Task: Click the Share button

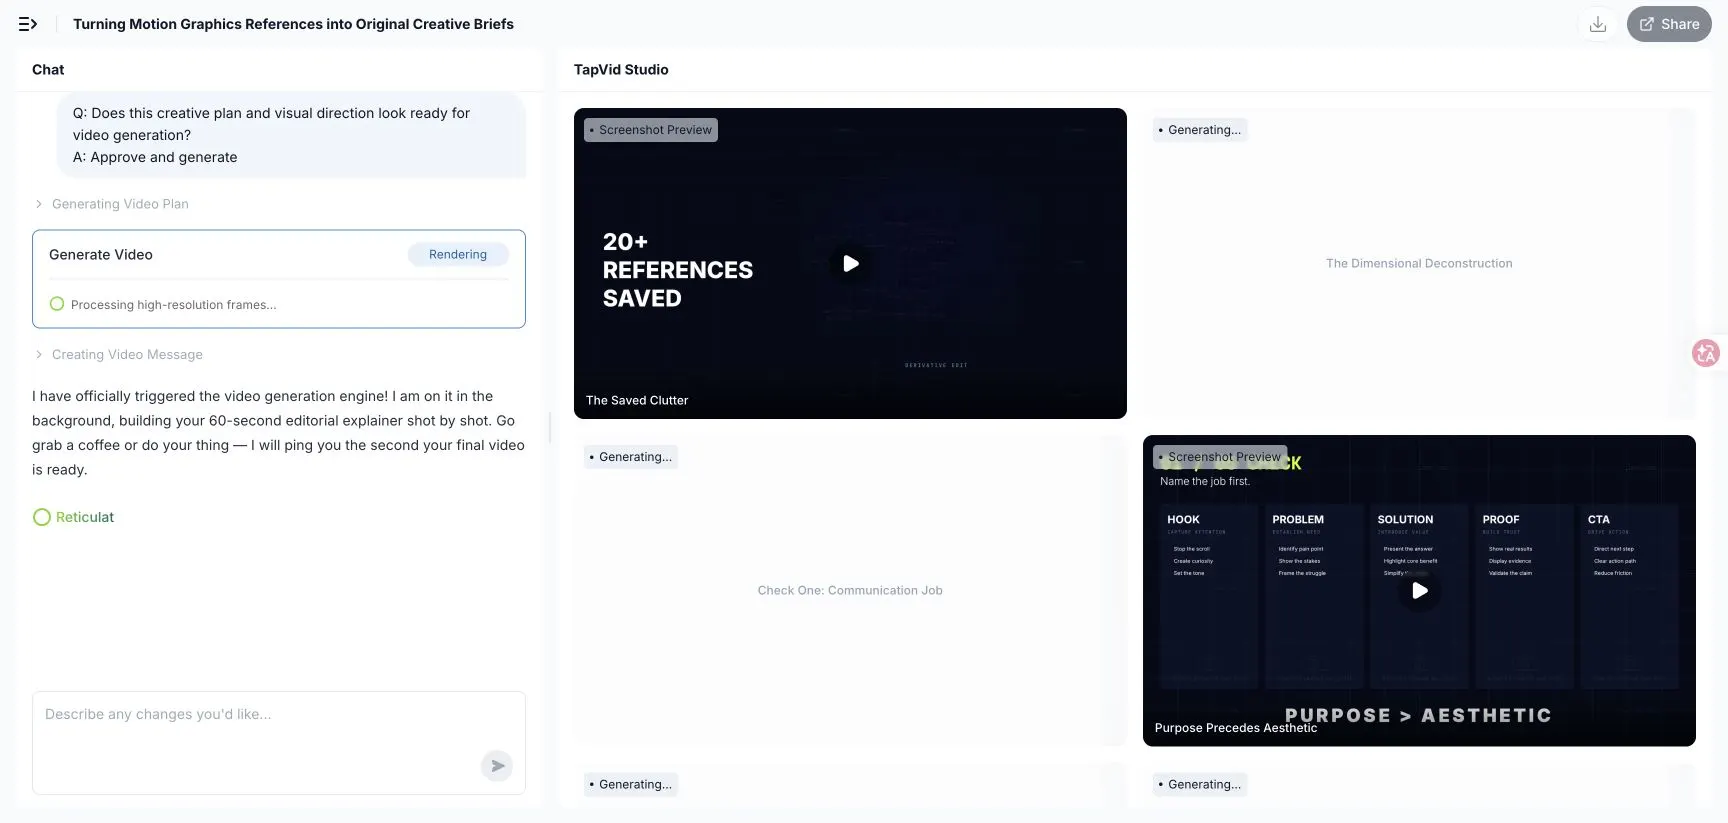Action: (1669, 24)
